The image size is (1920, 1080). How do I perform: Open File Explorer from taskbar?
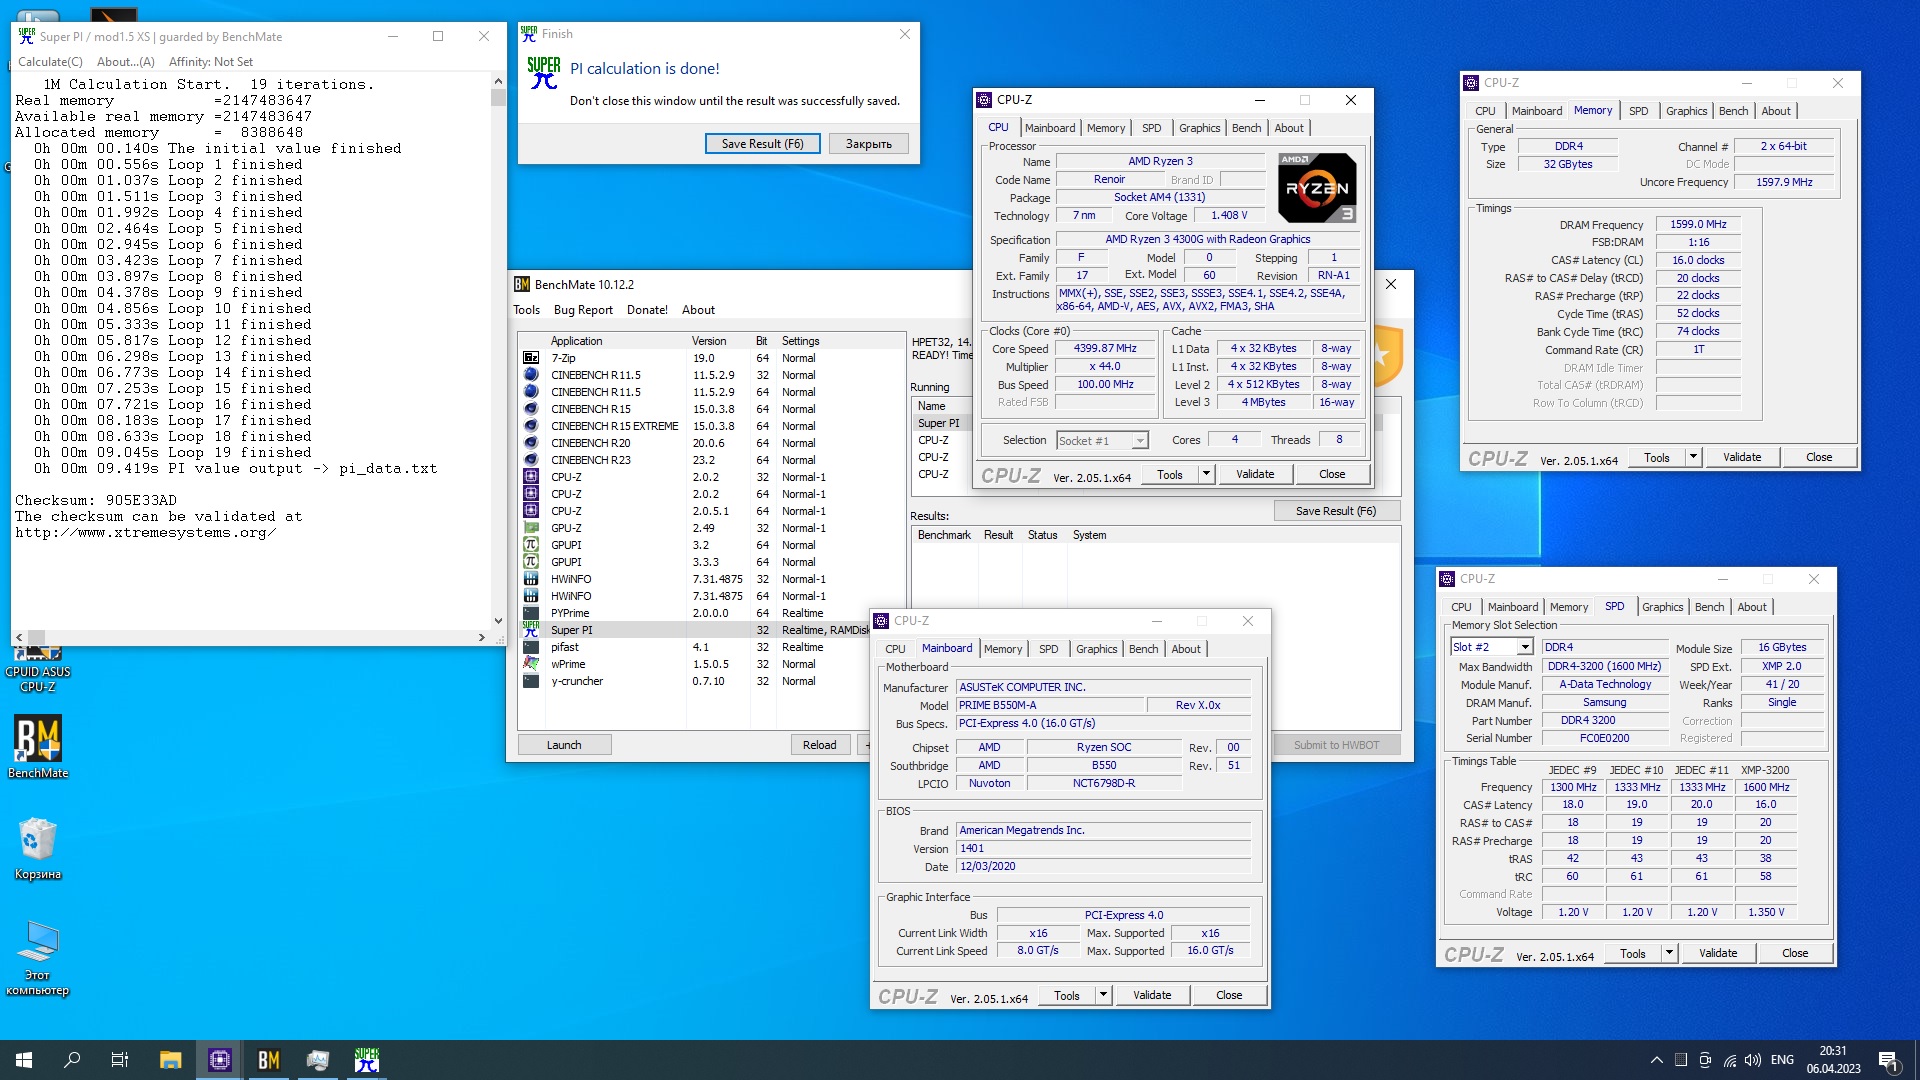(170, 1060)
